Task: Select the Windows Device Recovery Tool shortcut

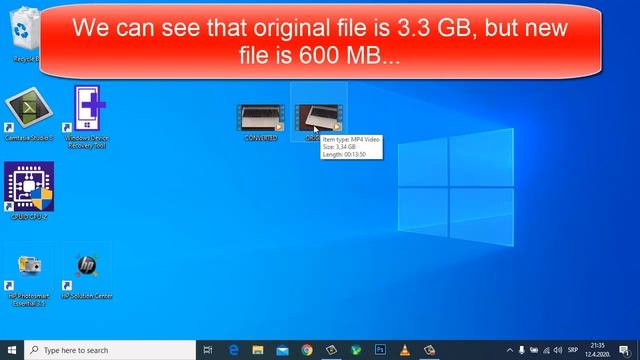Action: point(87,116)
